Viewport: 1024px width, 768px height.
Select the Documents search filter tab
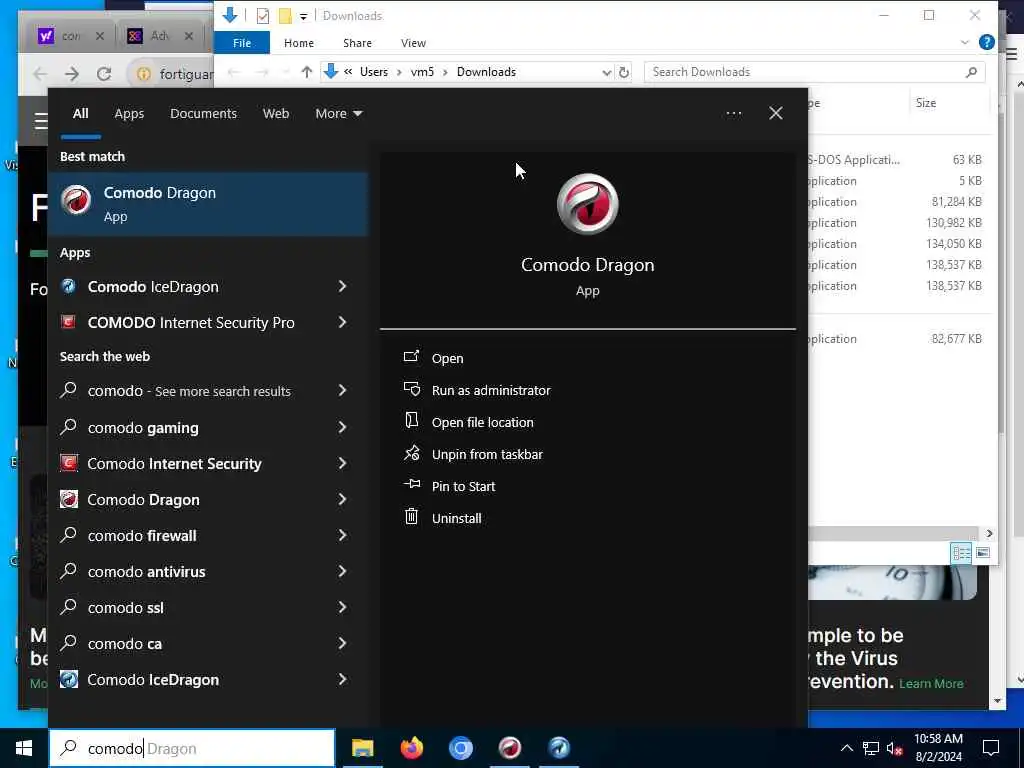[203, 114]
